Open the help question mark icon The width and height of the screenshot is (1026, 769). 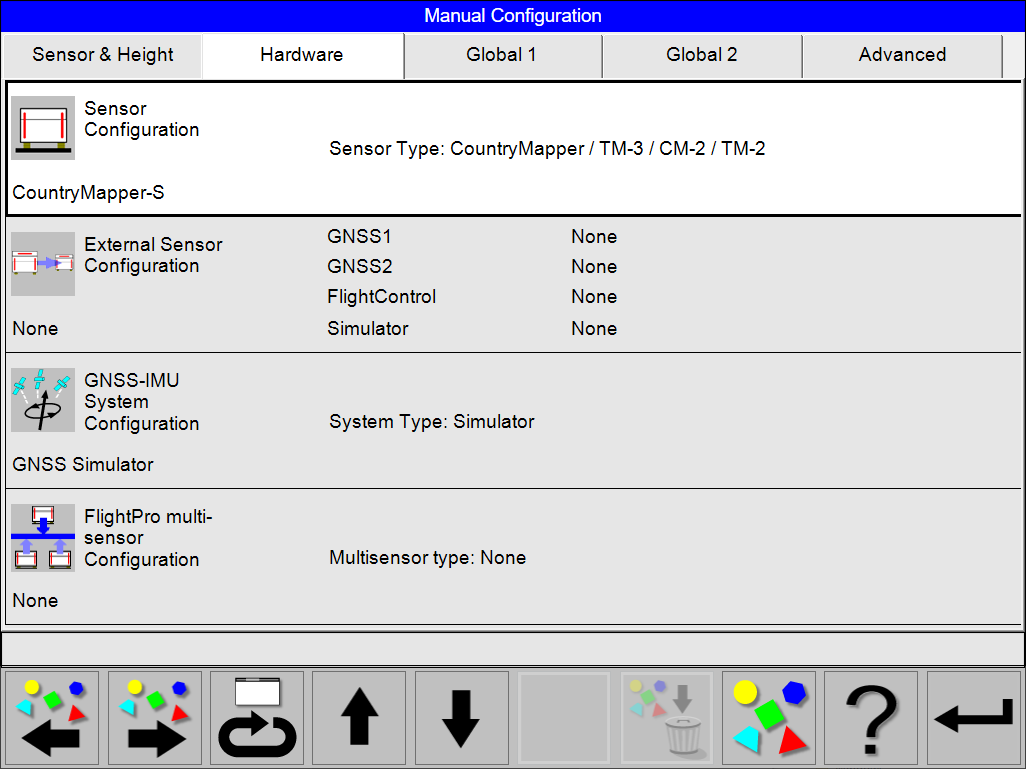pos(870,718)
